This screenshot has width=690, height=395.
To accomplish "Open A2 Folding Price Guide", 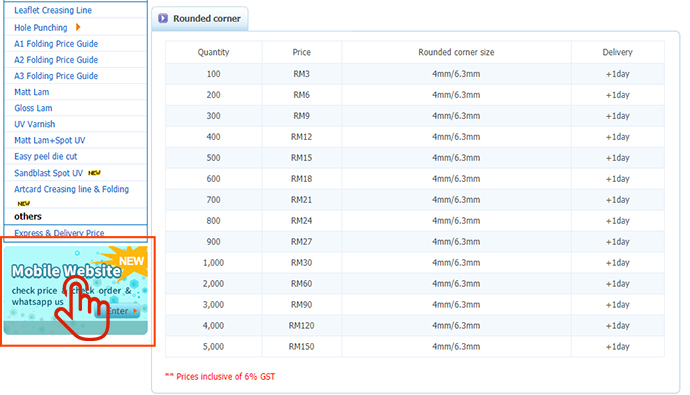I will click(56, 60).
